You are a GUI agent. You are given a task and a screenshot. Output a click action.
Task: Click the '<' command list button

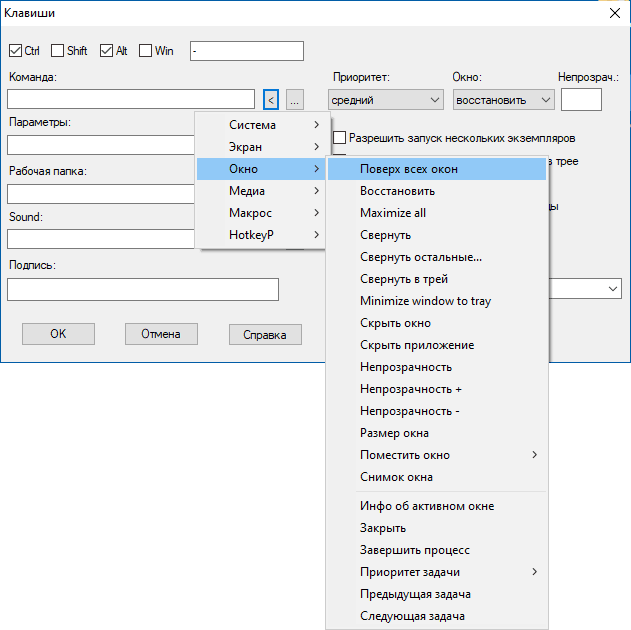pyautogui.click(x=271, y=99)
